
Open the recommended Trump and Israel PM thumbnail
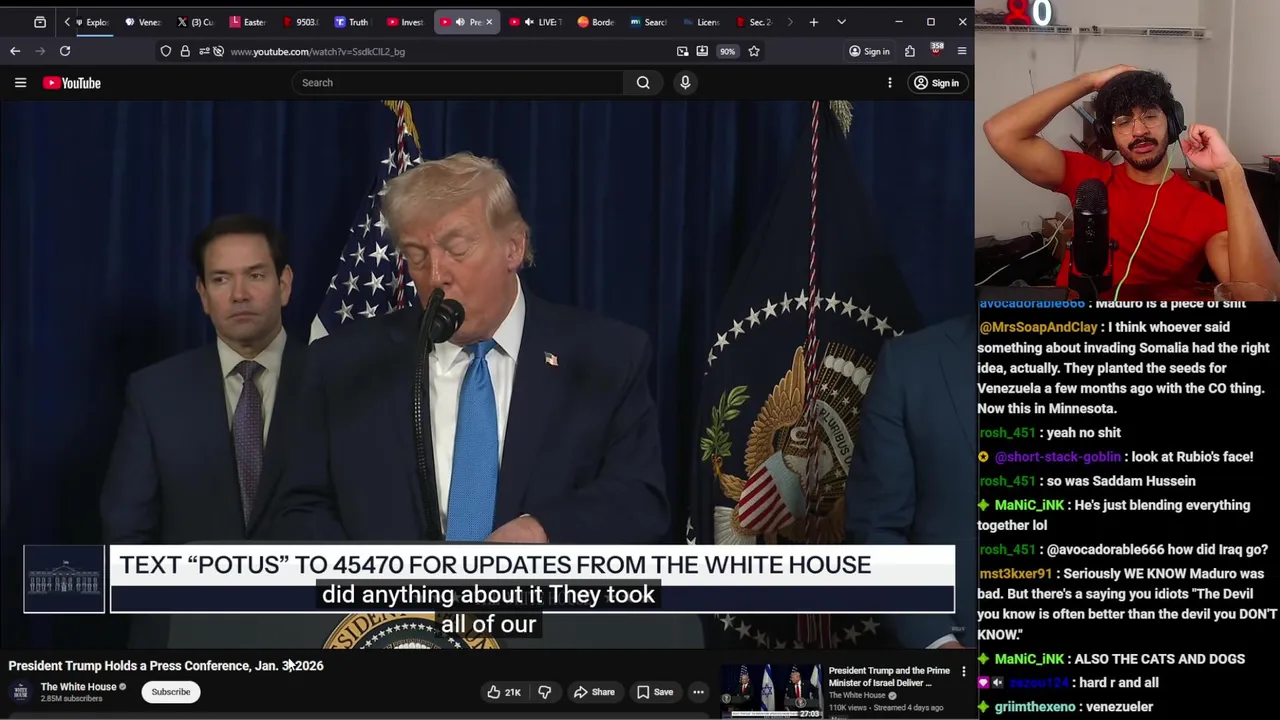pyautogui.click(x=771, y=690)
